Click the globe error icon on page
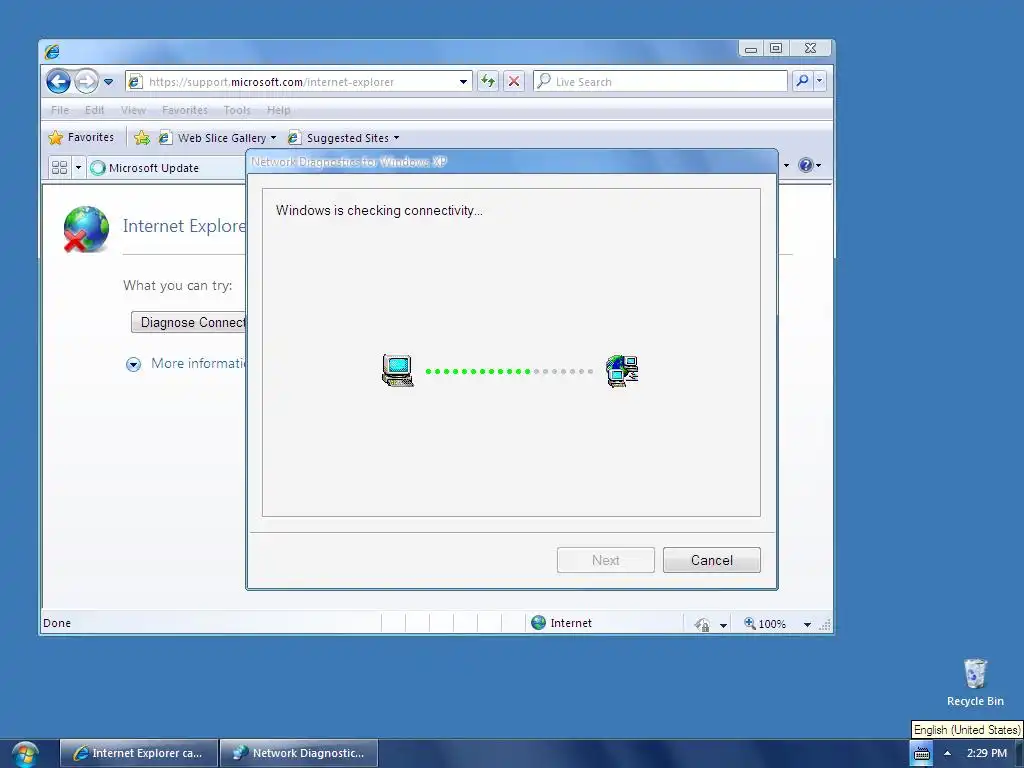 86,229
